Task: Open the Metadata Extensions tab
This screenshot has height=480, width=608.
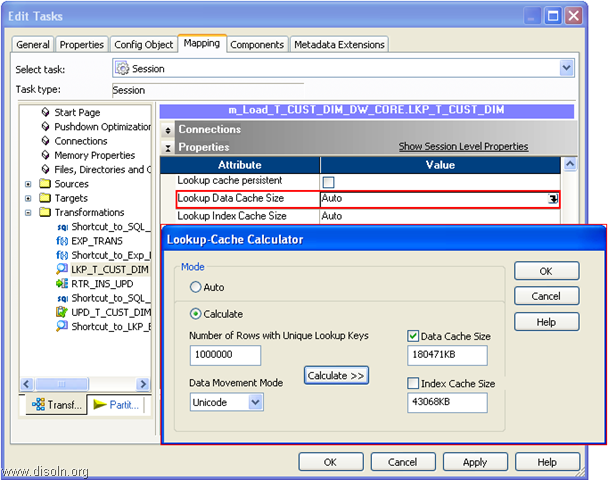Action: [338, 45]
